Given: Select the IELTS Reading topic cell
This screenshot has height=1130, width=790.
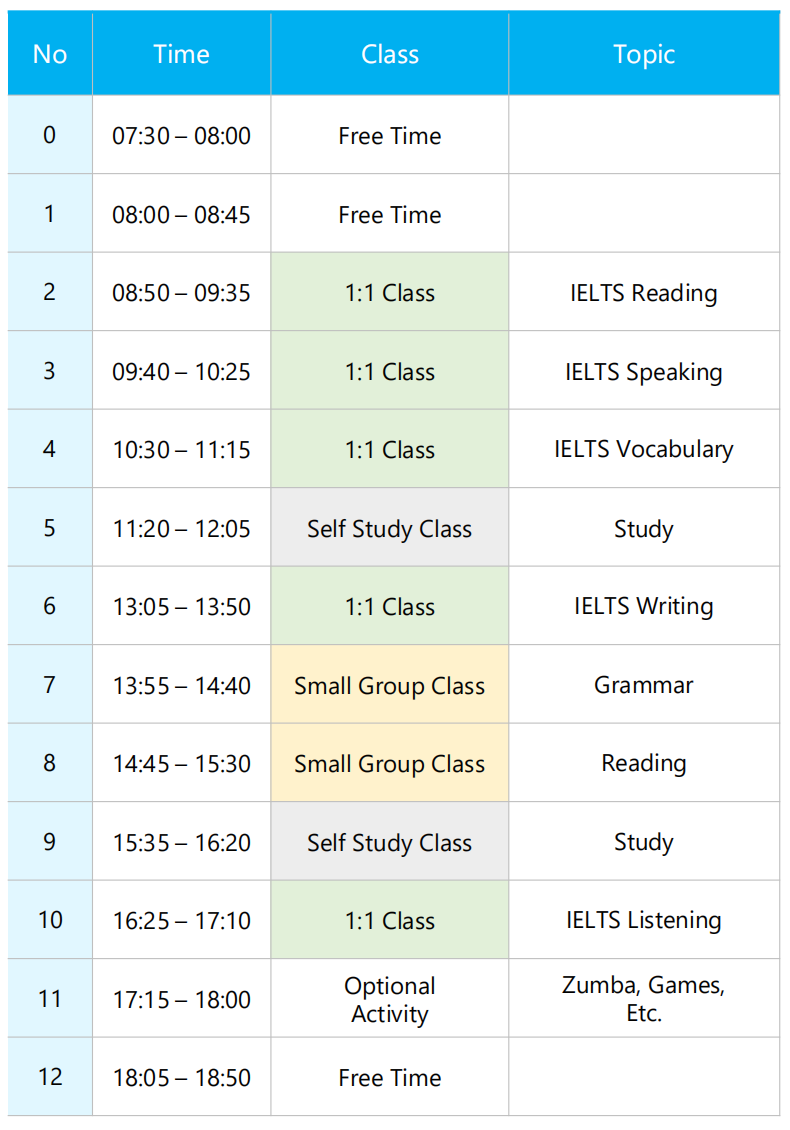Looking at the screenshot, I should point(644,292).
